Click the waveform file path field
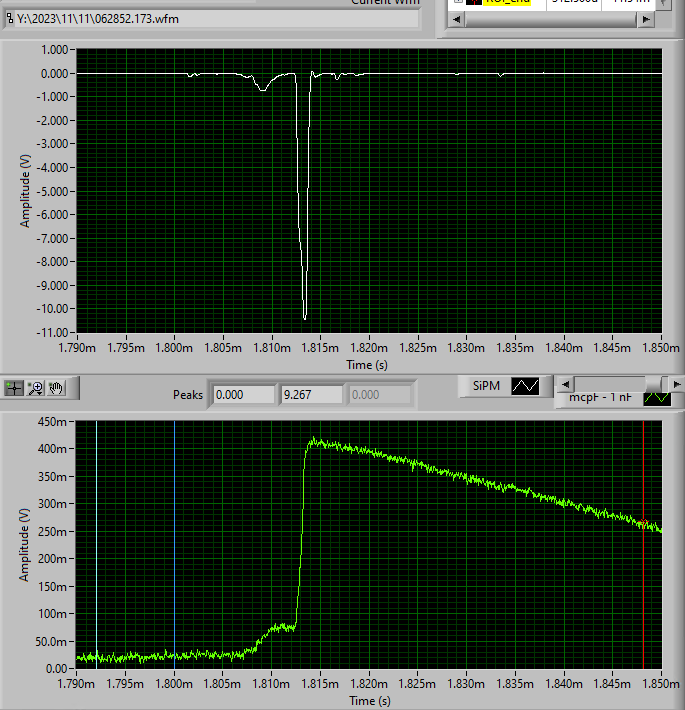This screenshot has width=685, height=710. click(216, 19)
